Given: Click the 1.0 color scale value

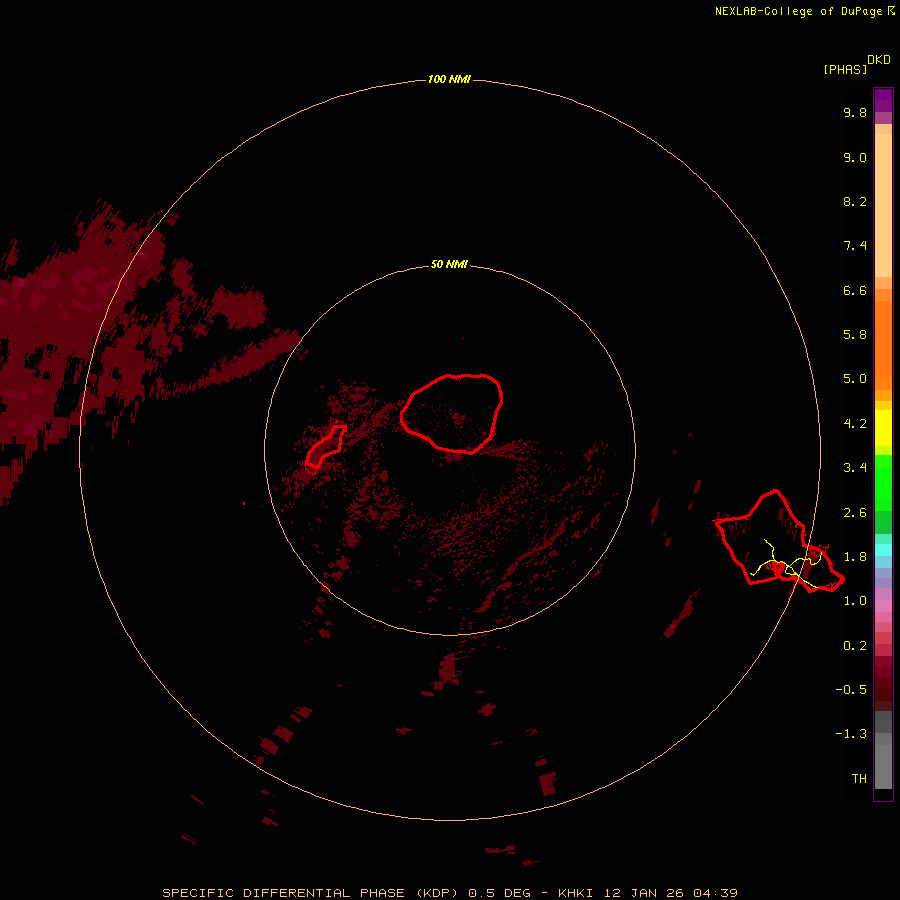Looking at the screenshot, I should (x=855, y=601).
